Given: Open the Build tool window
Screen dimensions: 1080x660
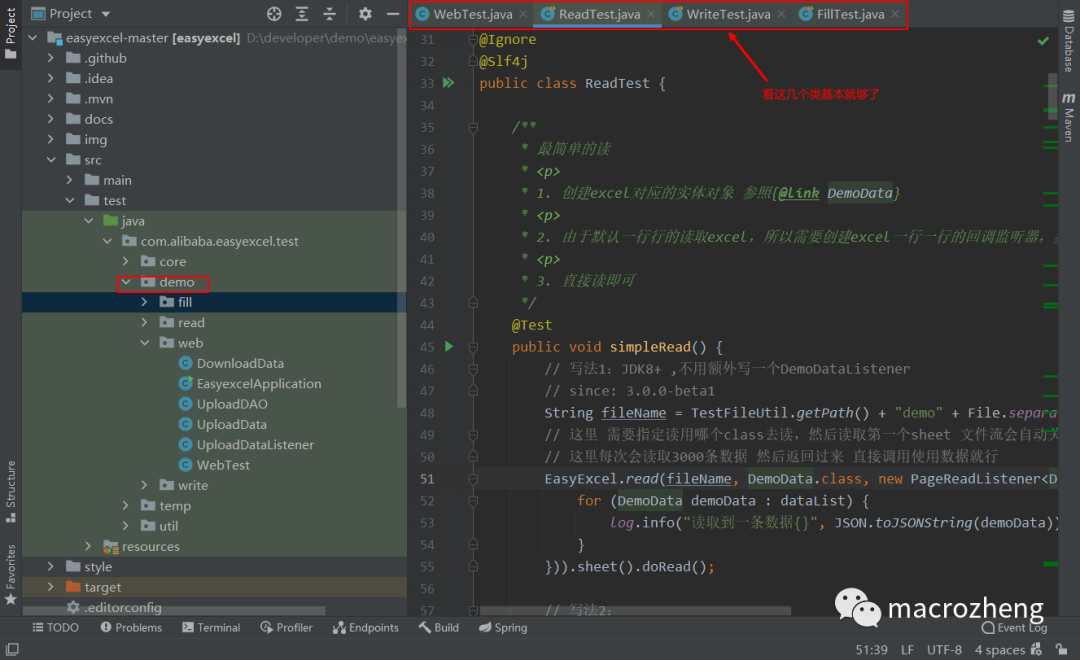Looking at the screenshot, I should point(439,628).
